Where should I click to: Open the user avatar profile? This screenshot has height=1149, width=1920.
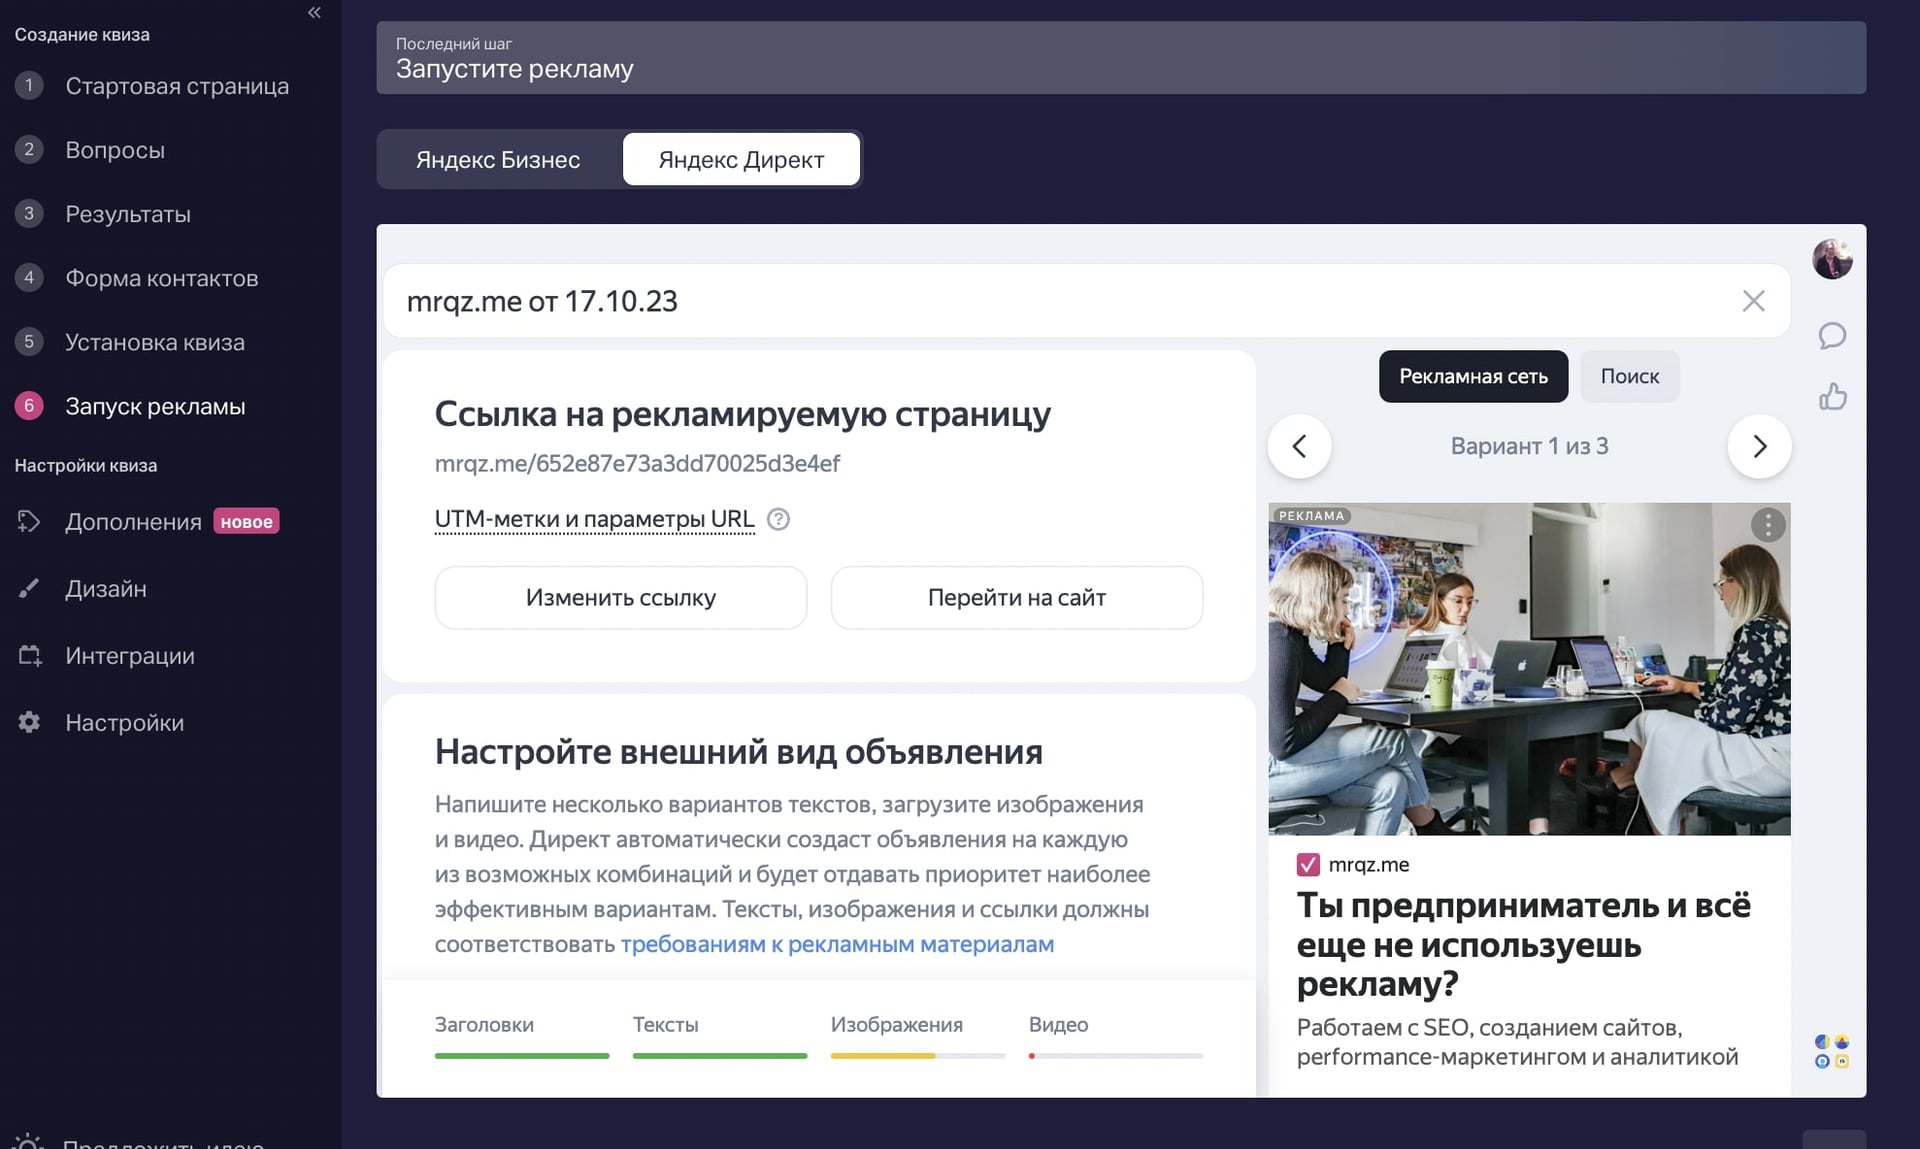1831,260
